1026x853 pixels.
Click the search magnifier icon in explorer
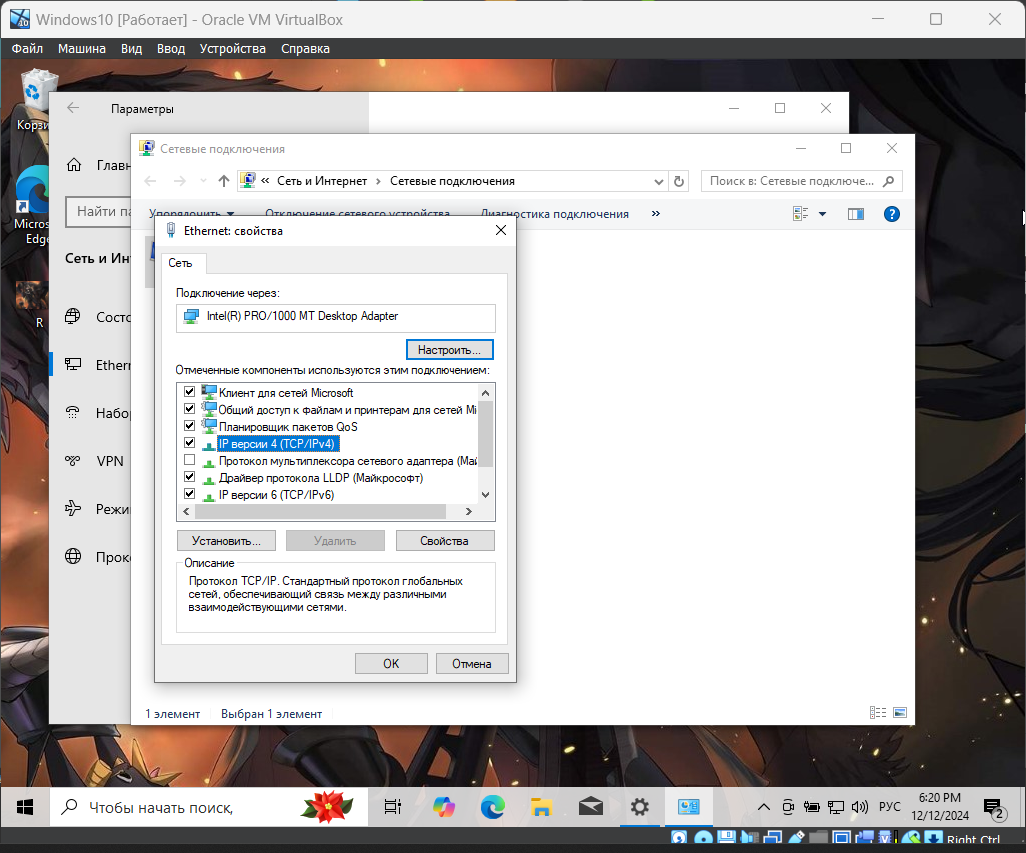pyautogui.click(x=889, y=181)
